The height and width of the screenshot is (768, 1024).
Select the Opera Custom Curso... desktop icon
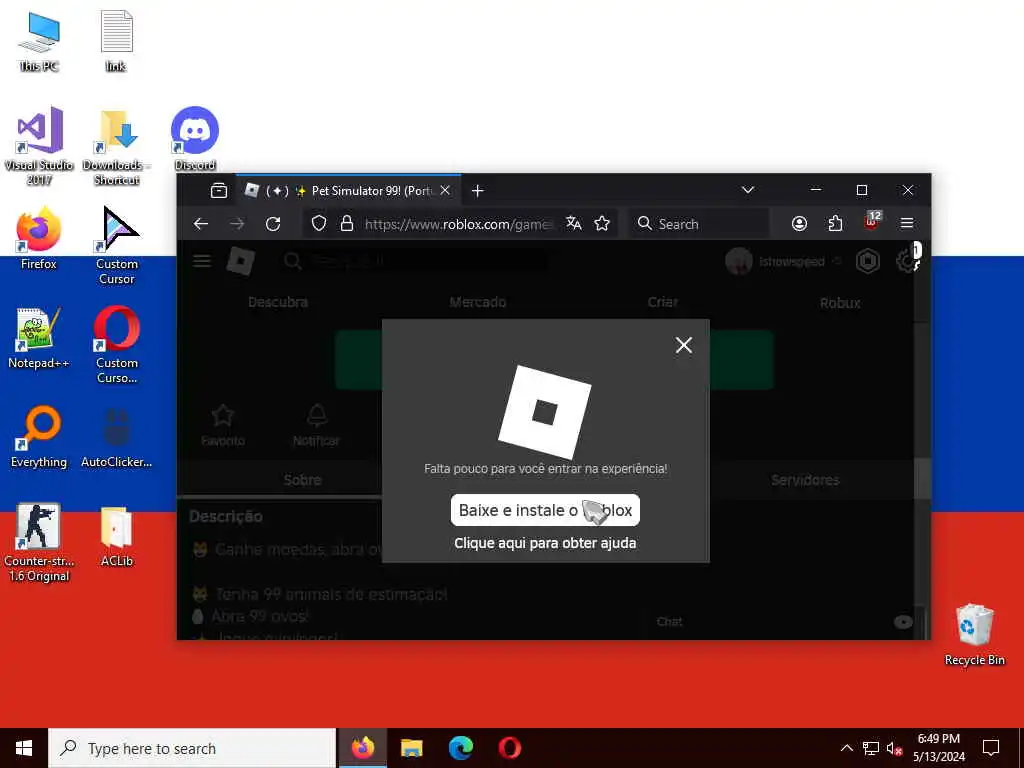116,344
